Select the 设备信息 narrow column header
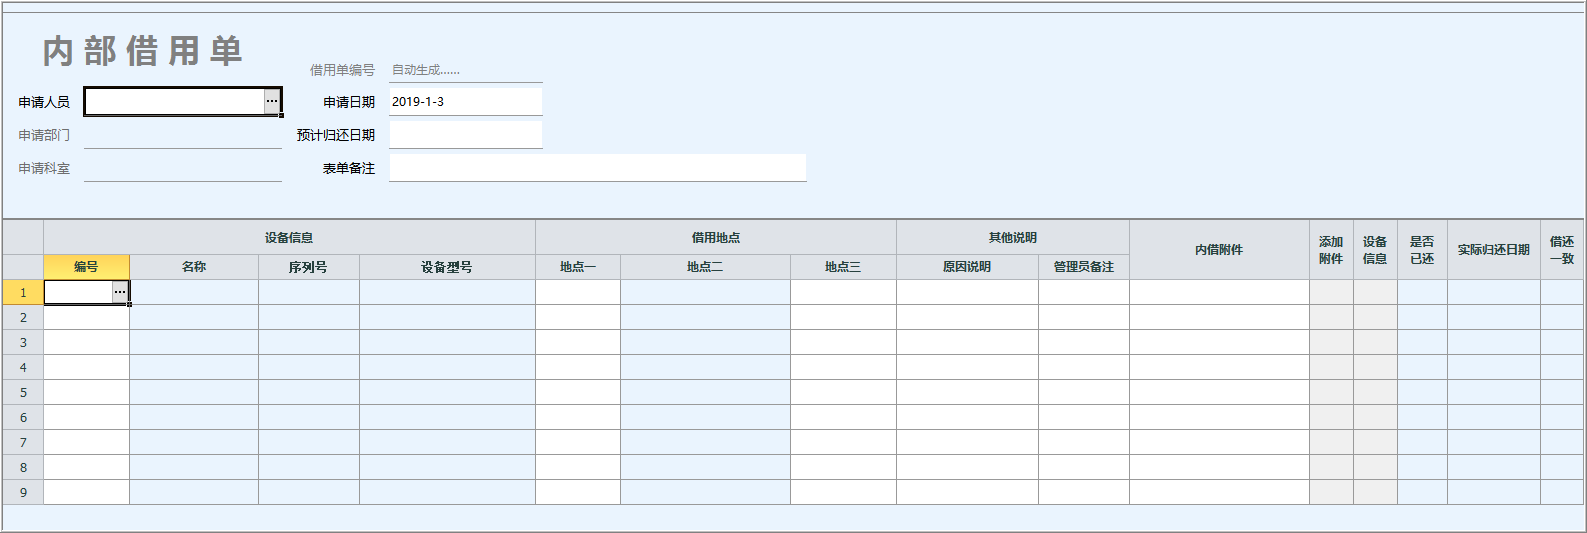This screenshot has height=533, width=1587. coord(1375,250)
